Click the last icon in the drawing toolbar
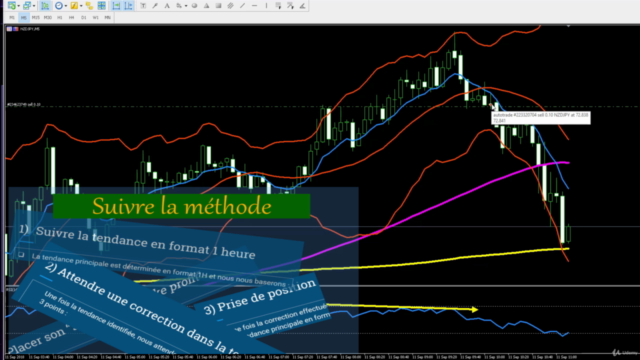Screen dimensions: 640x360 pyautogui.click(x=302, y=6)
